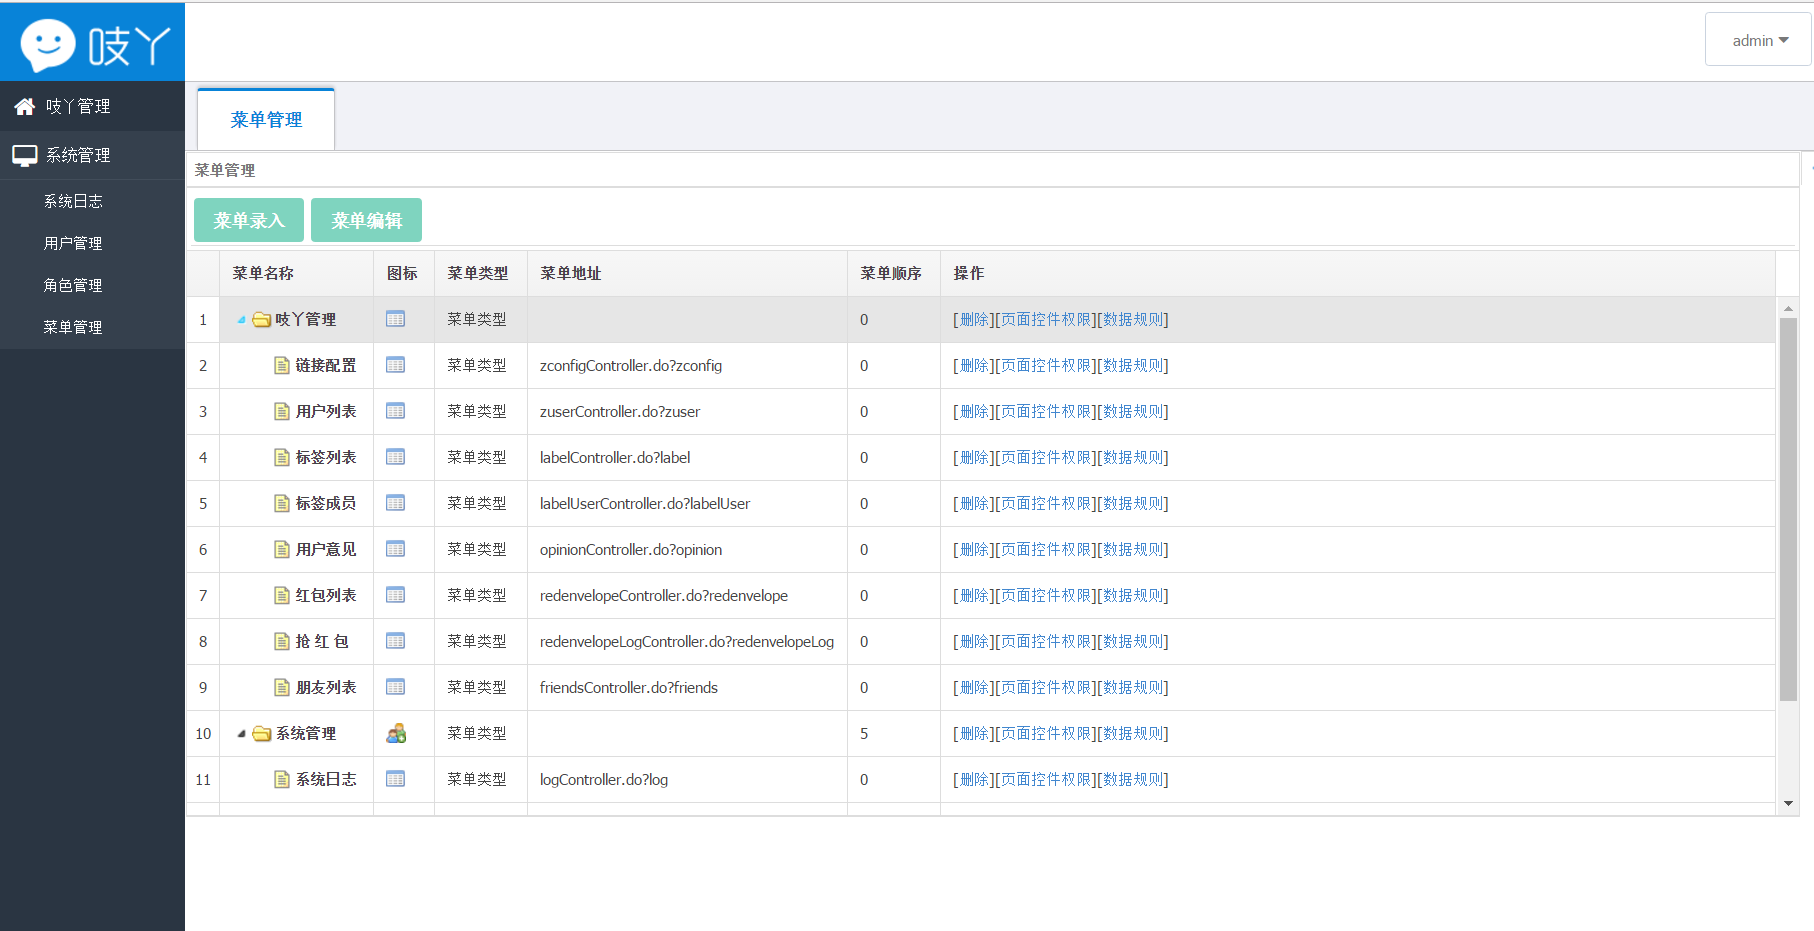Toggle the 系统管理 sidebar section

pos(92,155)
